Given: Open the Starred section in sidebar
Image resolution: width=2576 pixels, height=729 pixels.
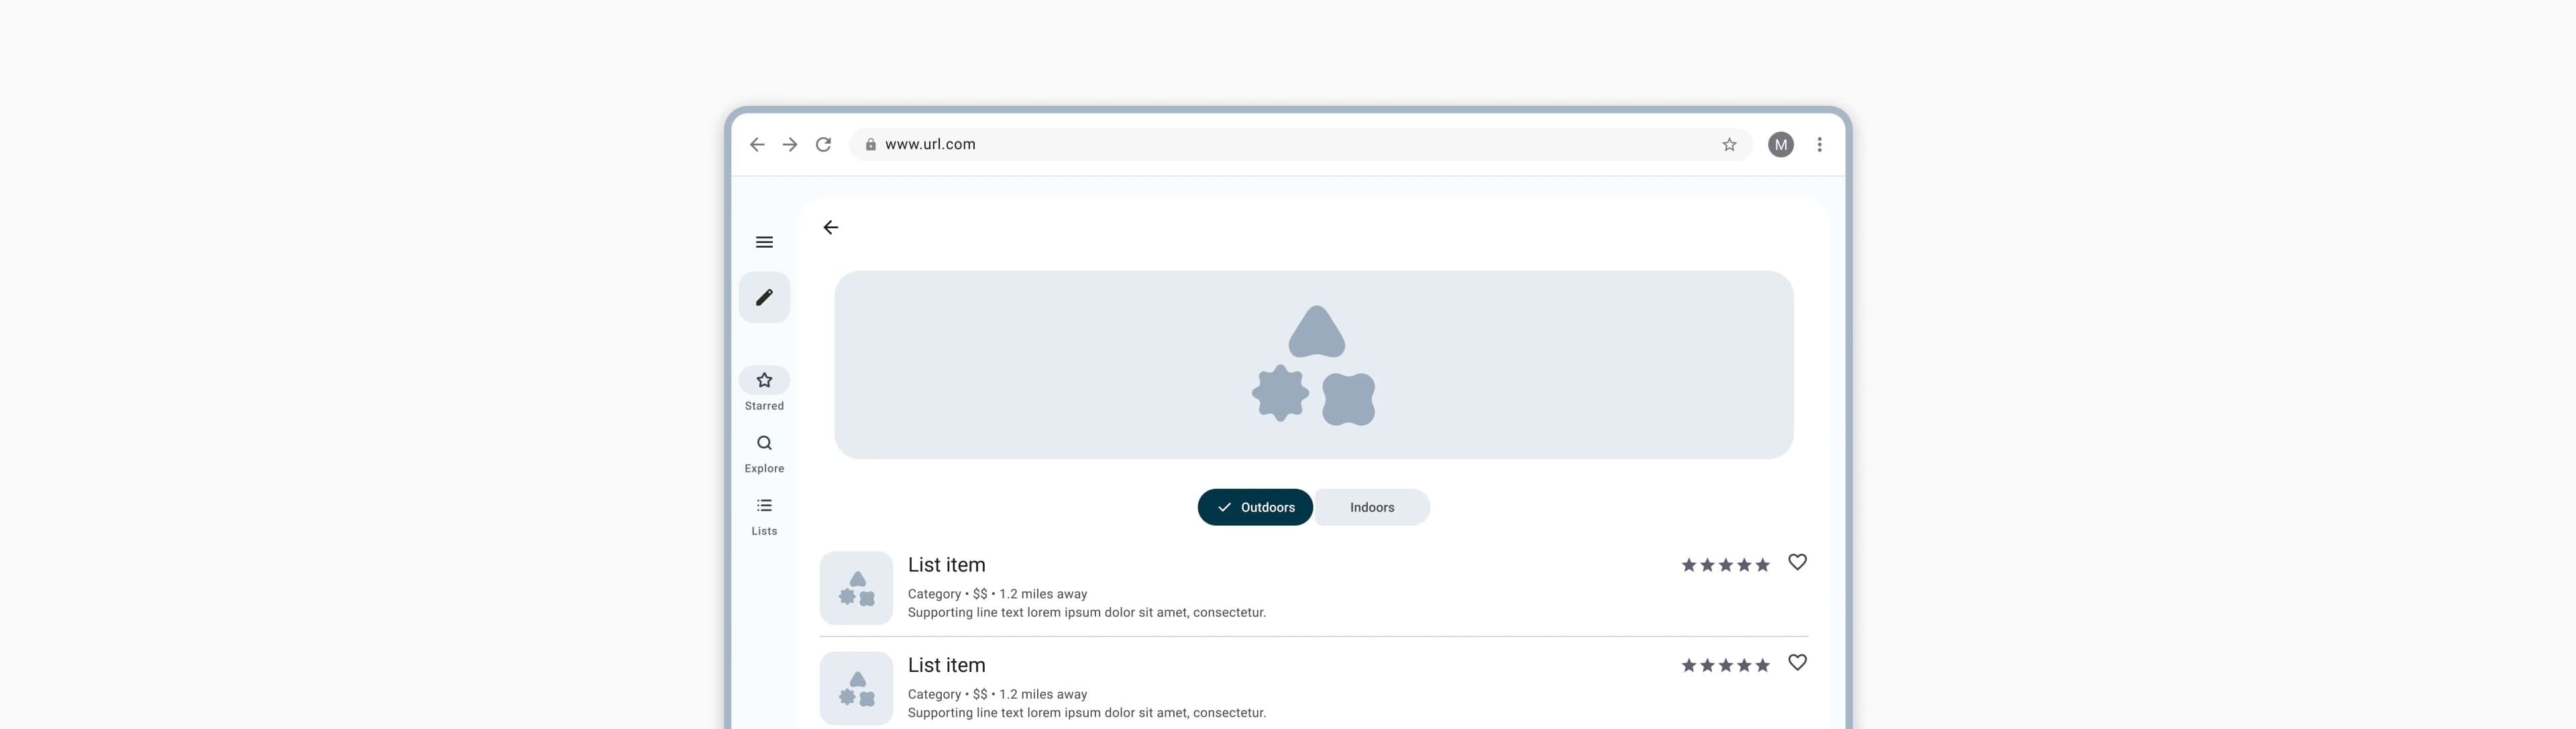Looking at the screenshot, I should point(764,389).
